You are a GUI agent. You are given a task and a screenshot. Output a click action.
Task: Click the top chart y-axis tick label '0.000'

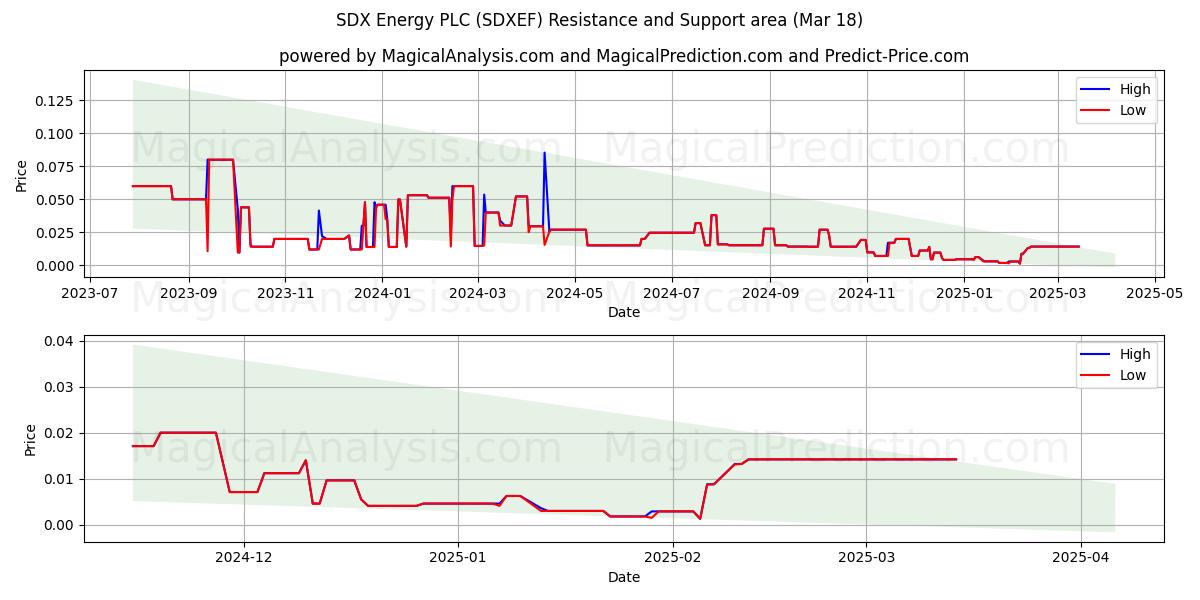pyautogui.click(x=56, y=266)
